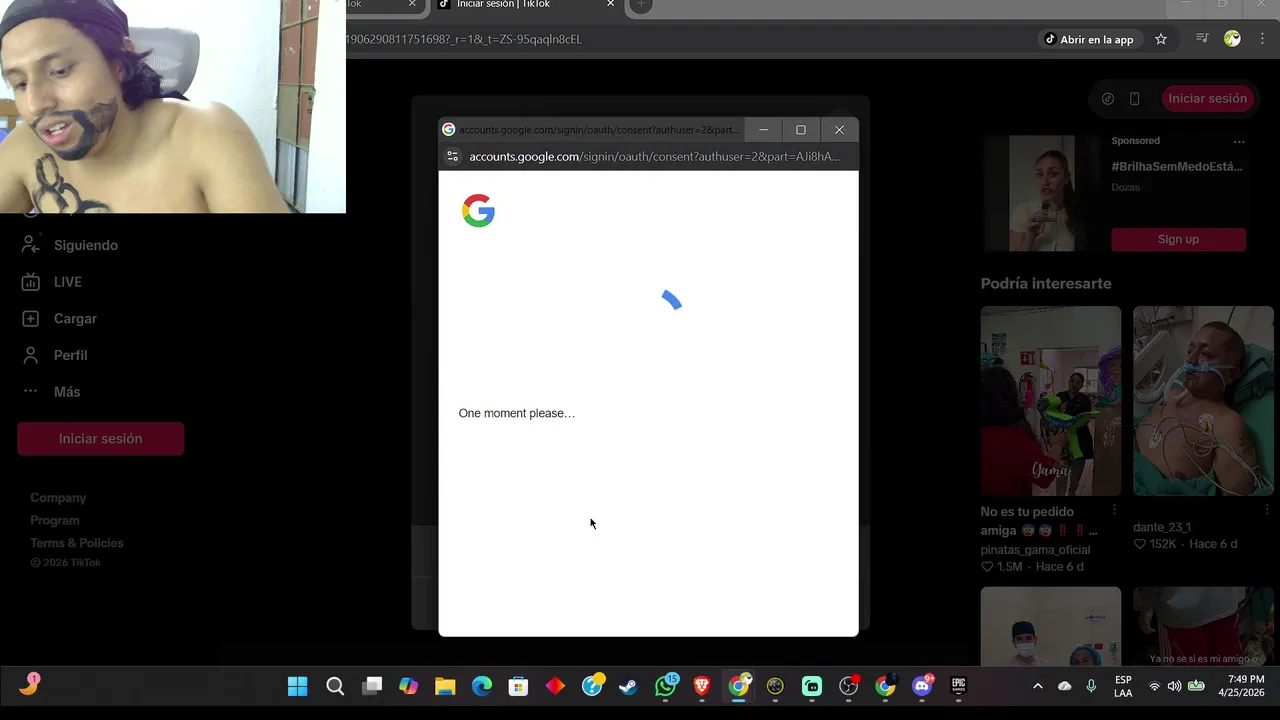
Task: Open Steam from the taskbar
Action: pyautogui.click(x=628, y=686)
